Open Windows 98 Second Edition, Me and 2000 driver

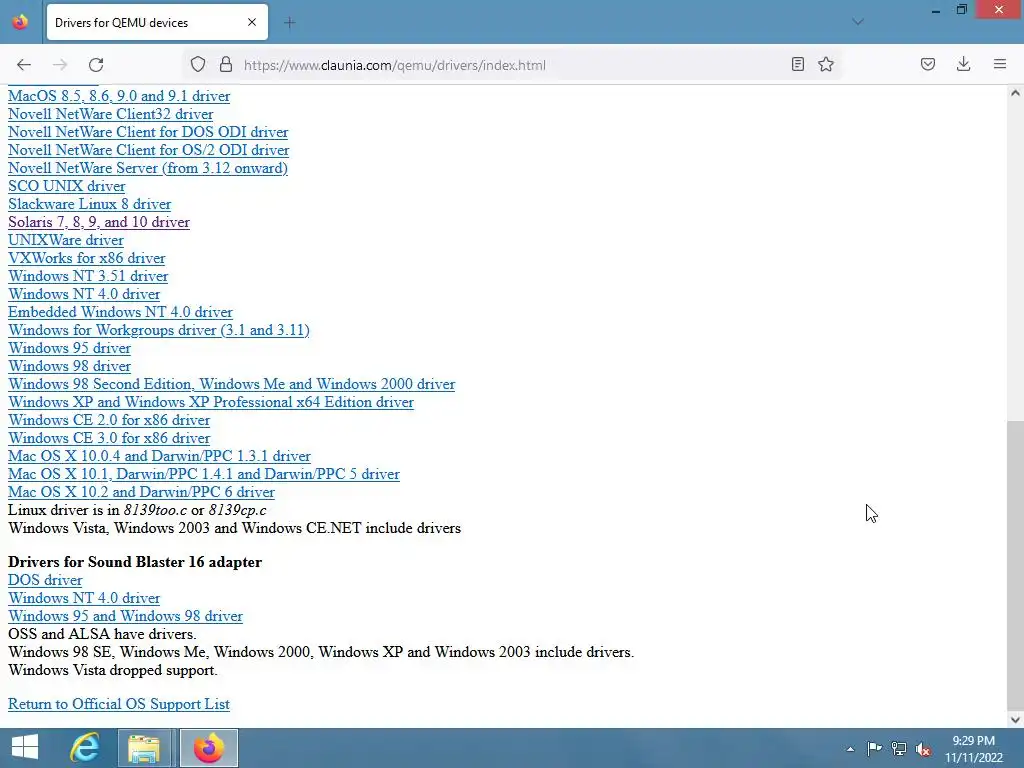(231, 384)
